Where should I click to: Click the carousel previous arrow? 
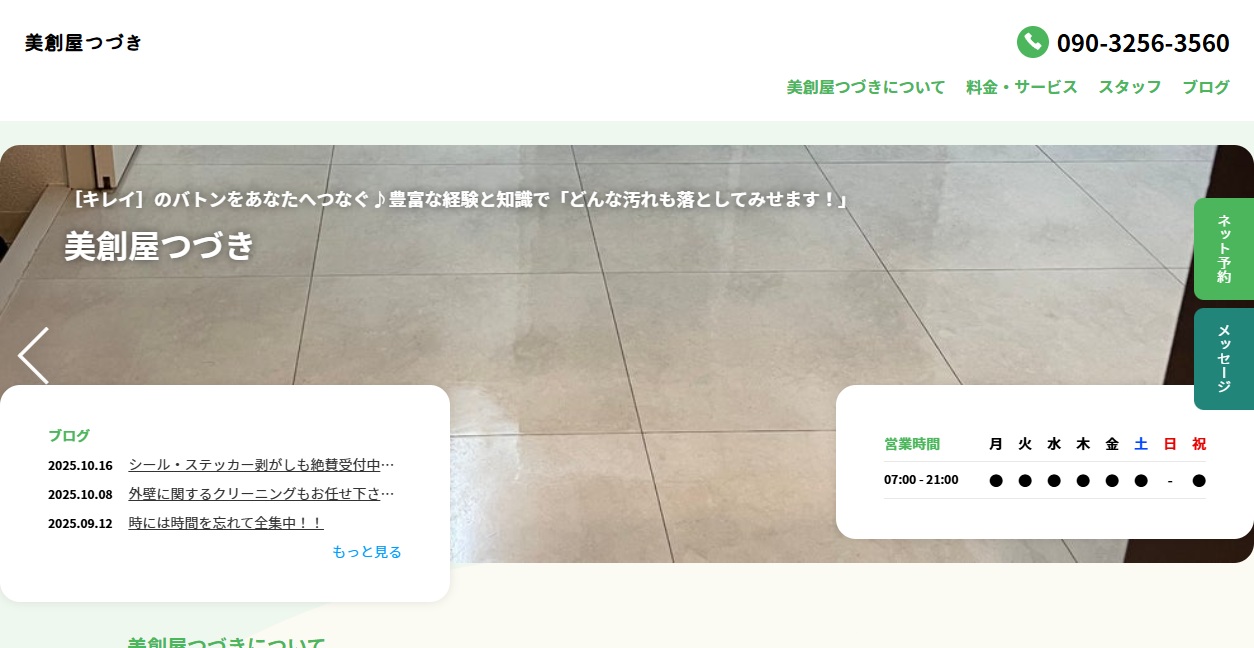pos(32,355)
